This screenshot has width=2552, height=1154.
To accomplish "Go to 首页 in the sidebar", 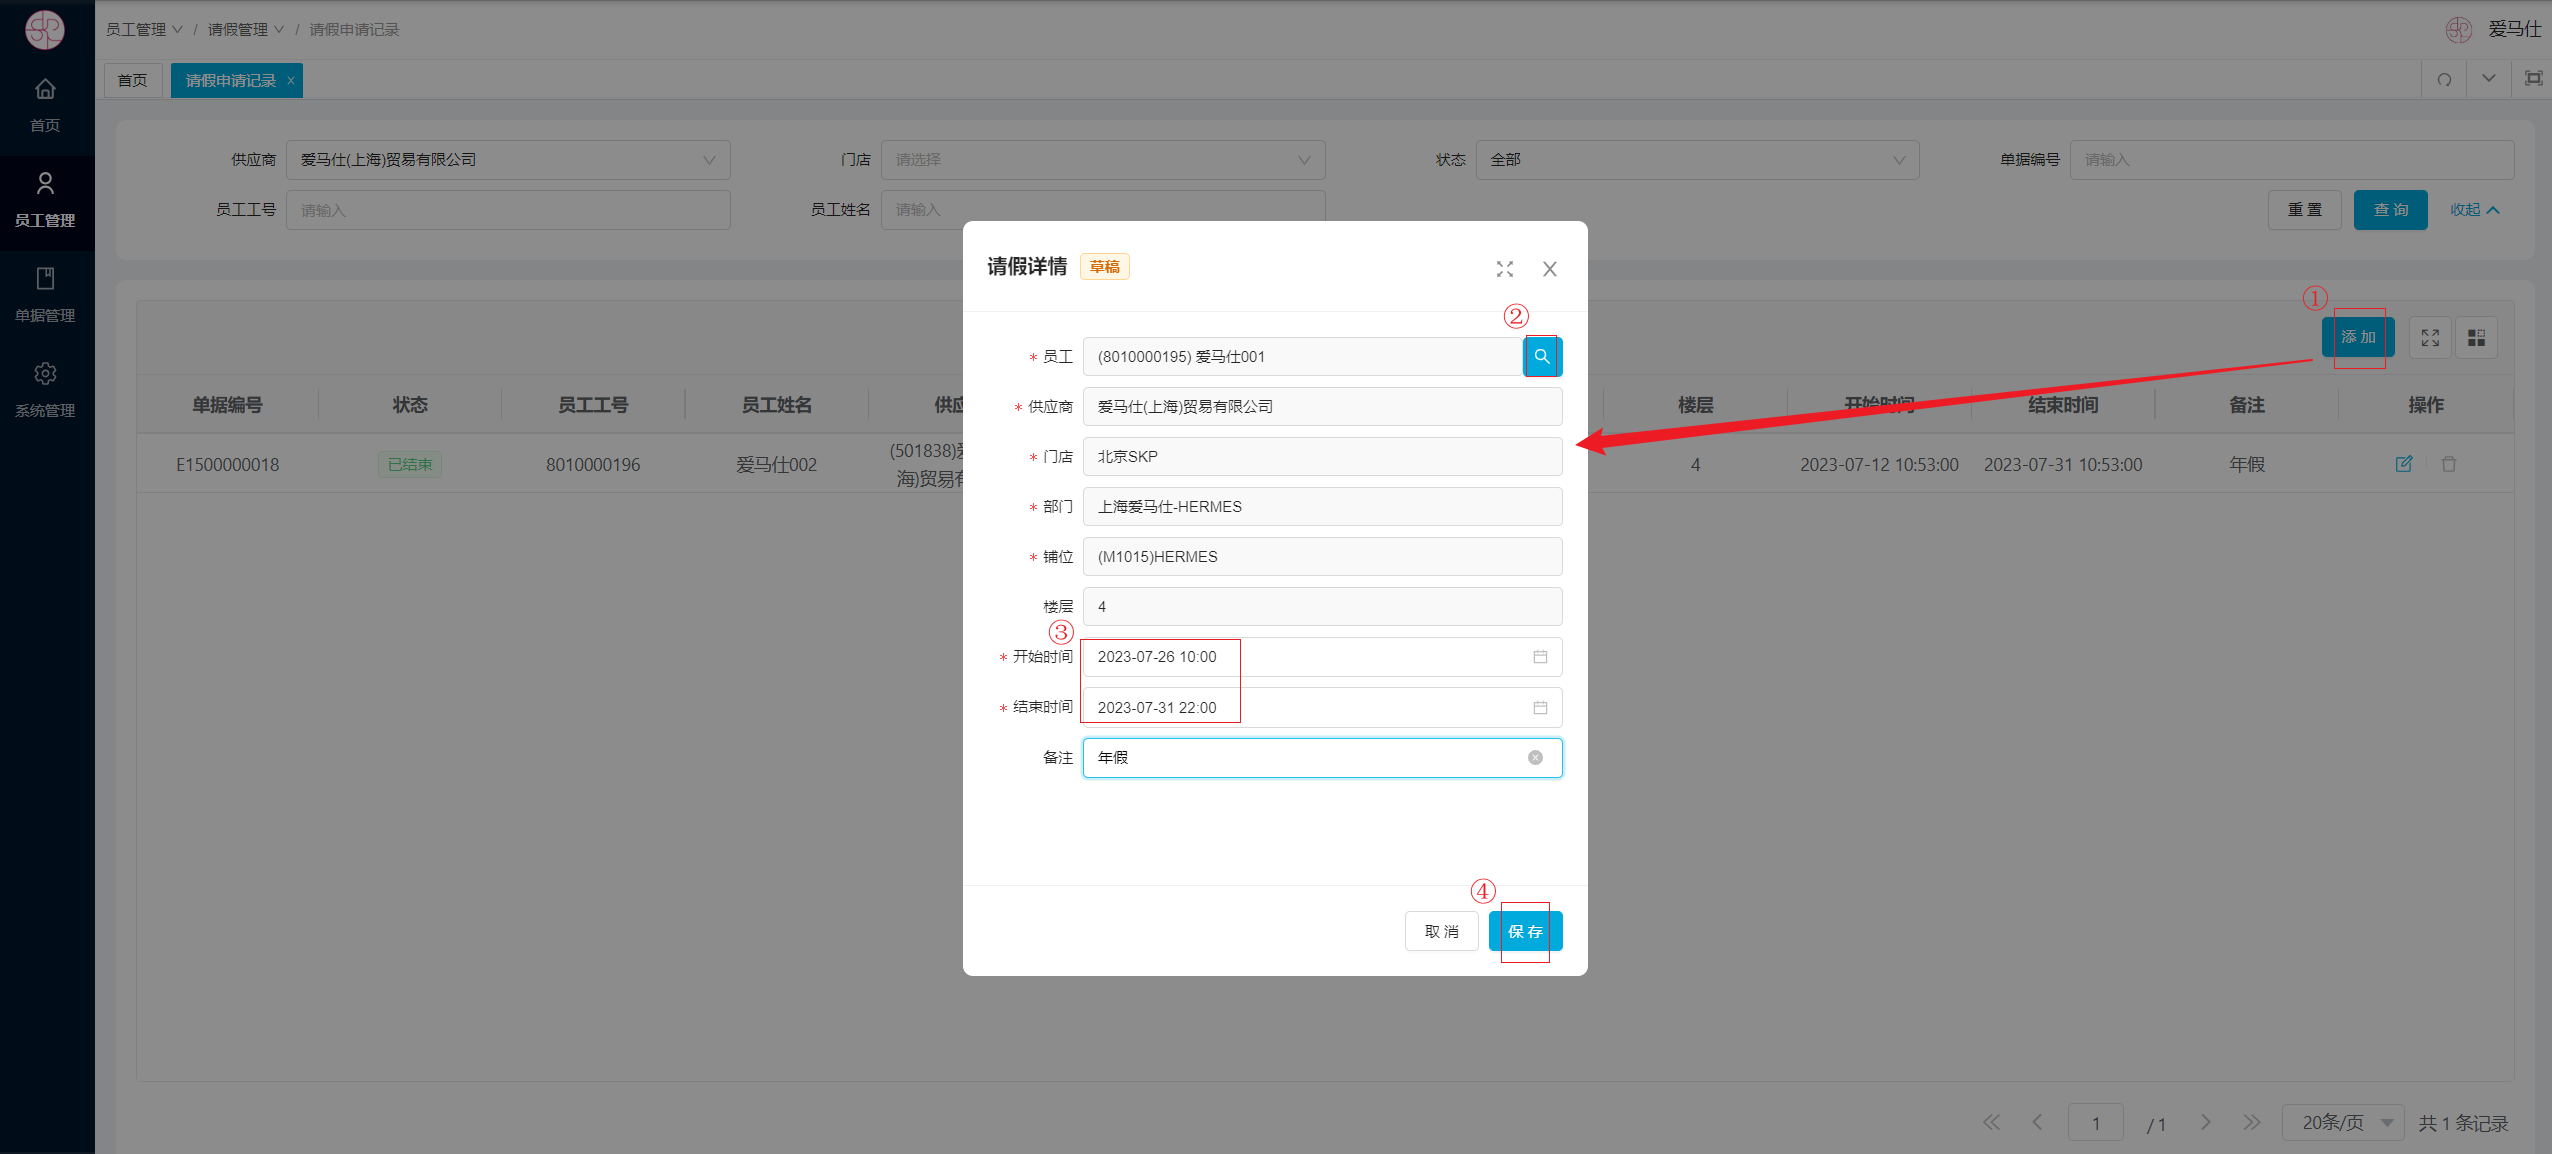I will coord(45,105).
